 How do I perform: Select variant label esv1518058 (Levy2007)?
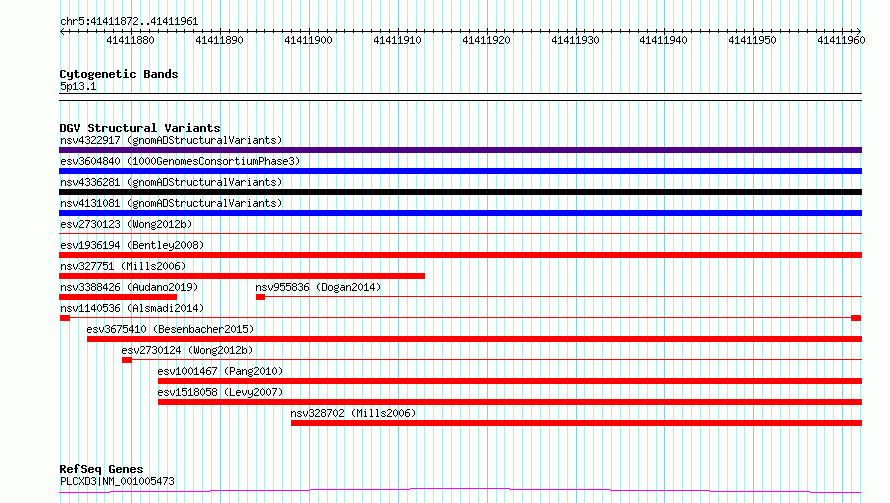220,392
